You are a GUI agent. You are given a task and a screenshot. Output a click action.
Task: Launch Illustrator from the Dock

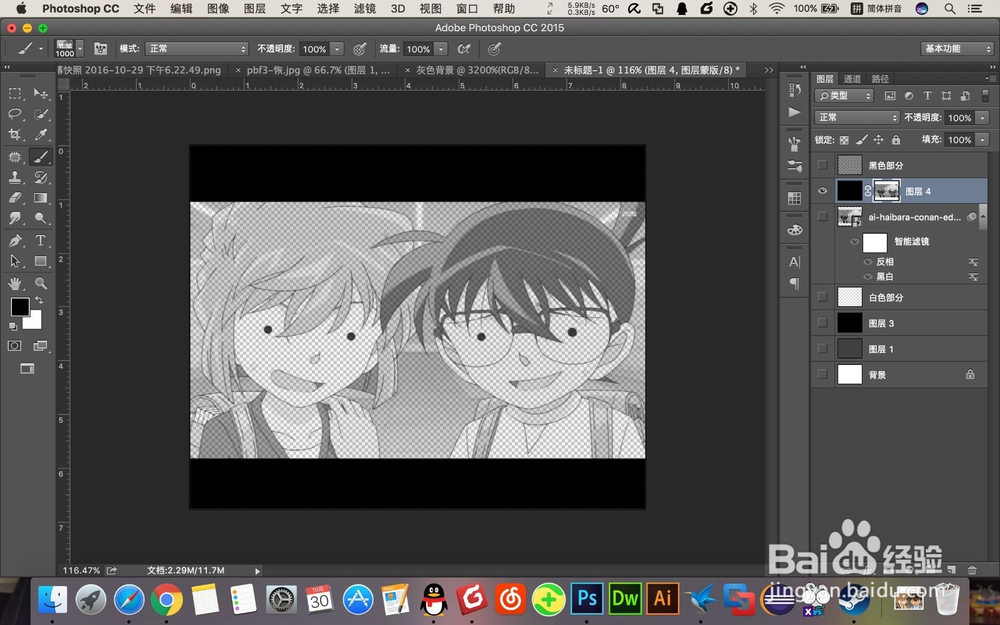tap(662, 598)
